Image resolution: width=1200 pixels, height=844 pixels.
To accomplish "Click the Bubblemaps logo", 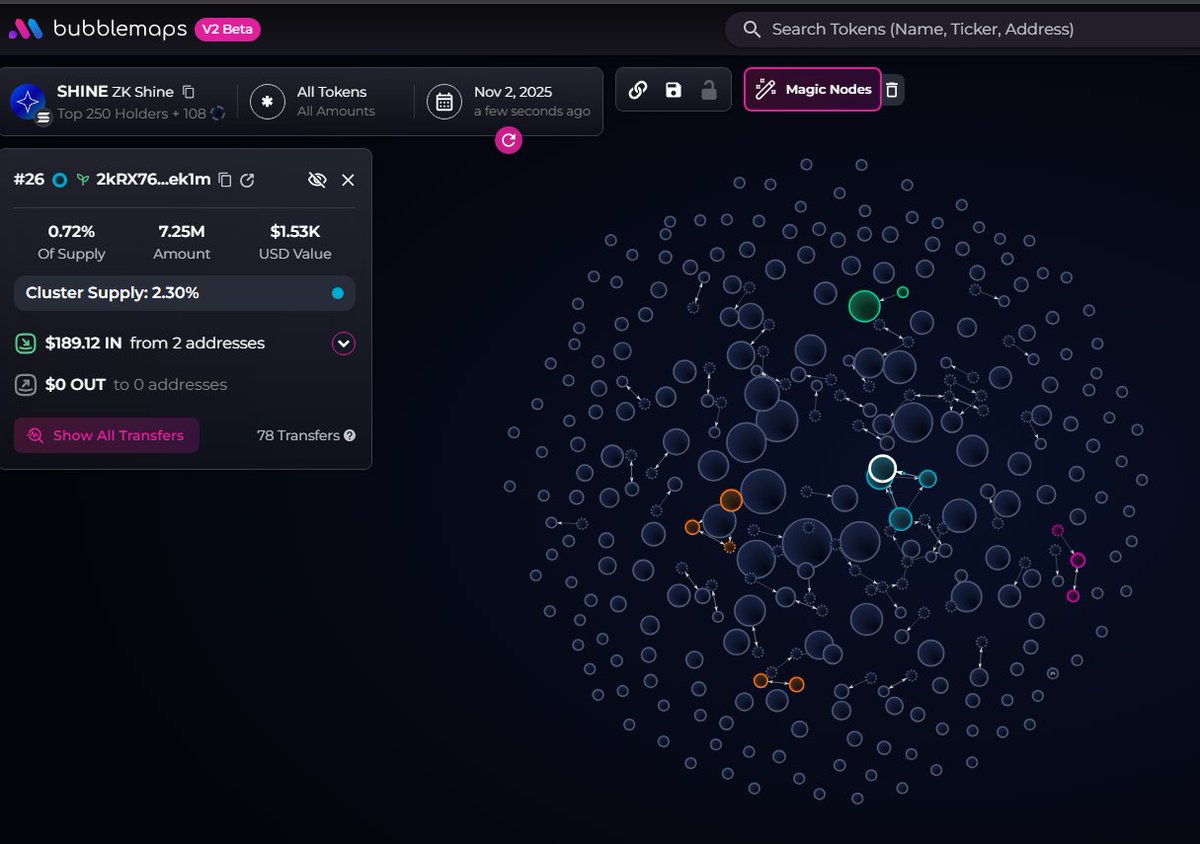I will (97, 29).
